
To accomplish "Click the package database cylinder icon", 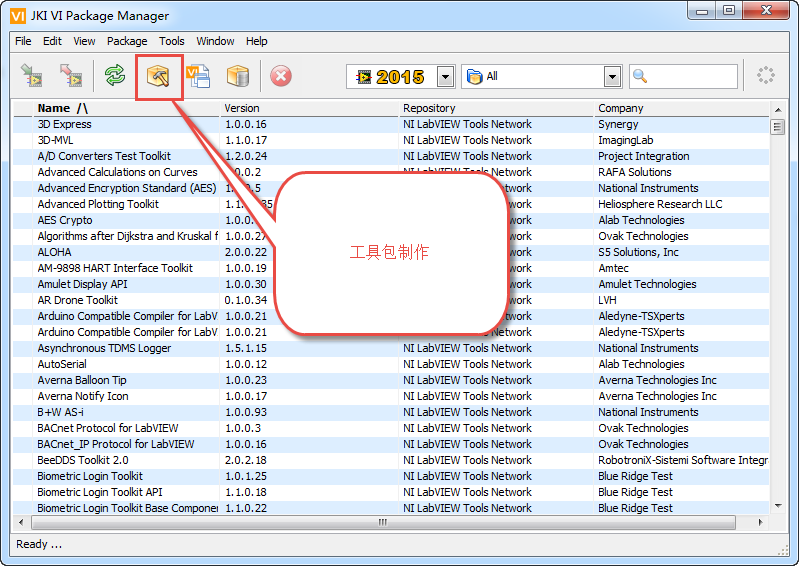I will coord(238,76).
